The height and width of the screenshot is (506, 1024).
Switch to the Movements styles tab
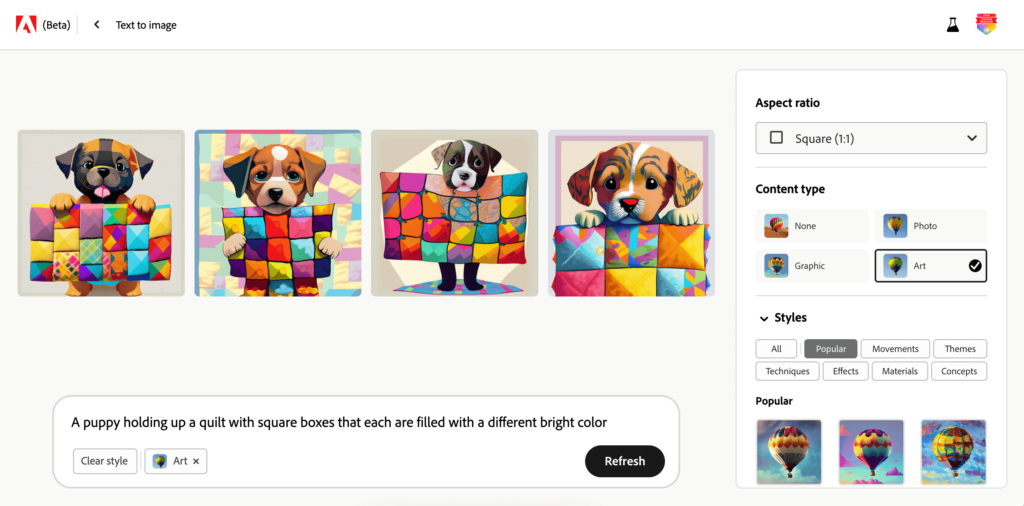(895, 349)
